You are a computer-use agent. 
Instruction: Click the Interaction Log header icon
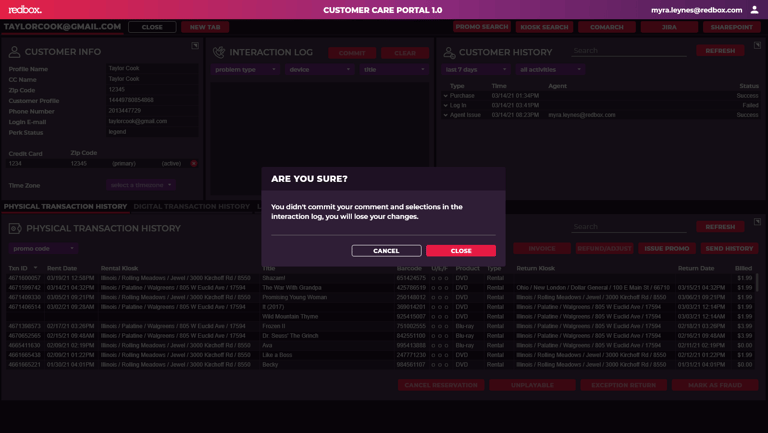coord(218,52)
